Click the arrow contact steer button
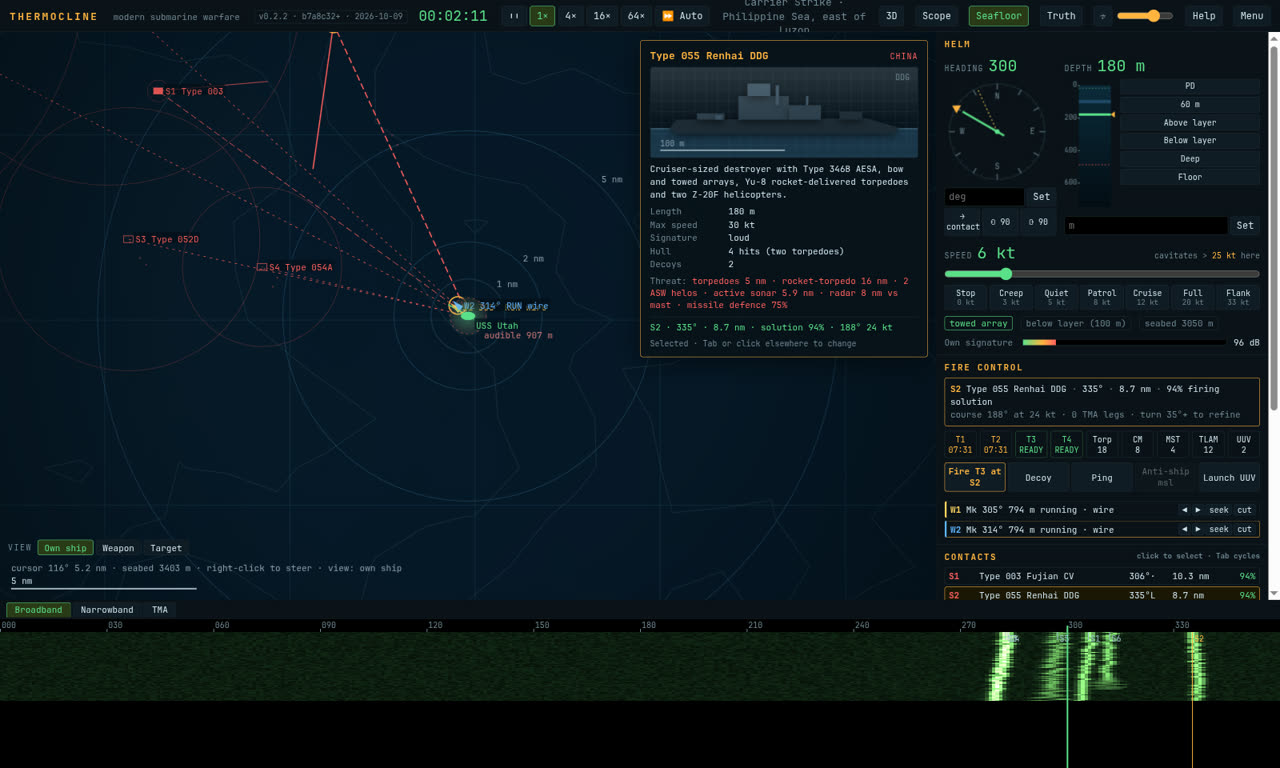1280x768 pixels. coord(962,222)
